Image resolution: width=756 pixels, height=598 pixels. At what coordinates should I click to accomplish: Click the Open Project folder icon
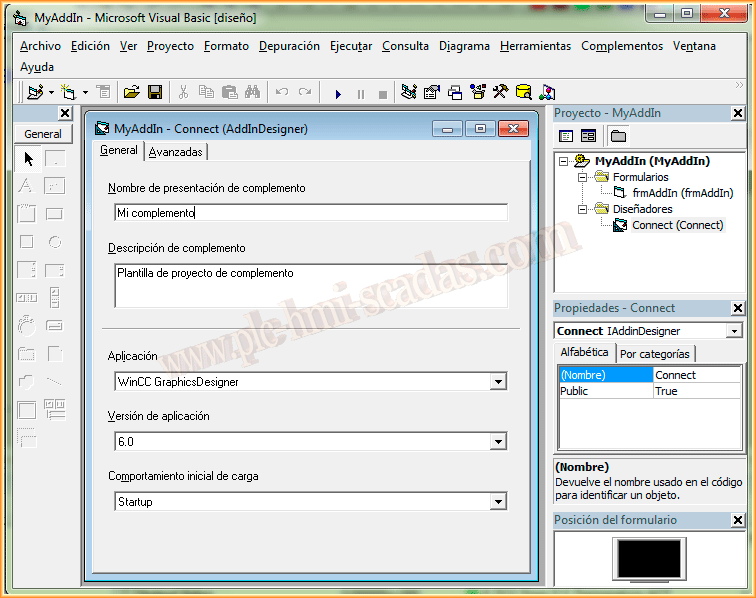coord(131,93)
